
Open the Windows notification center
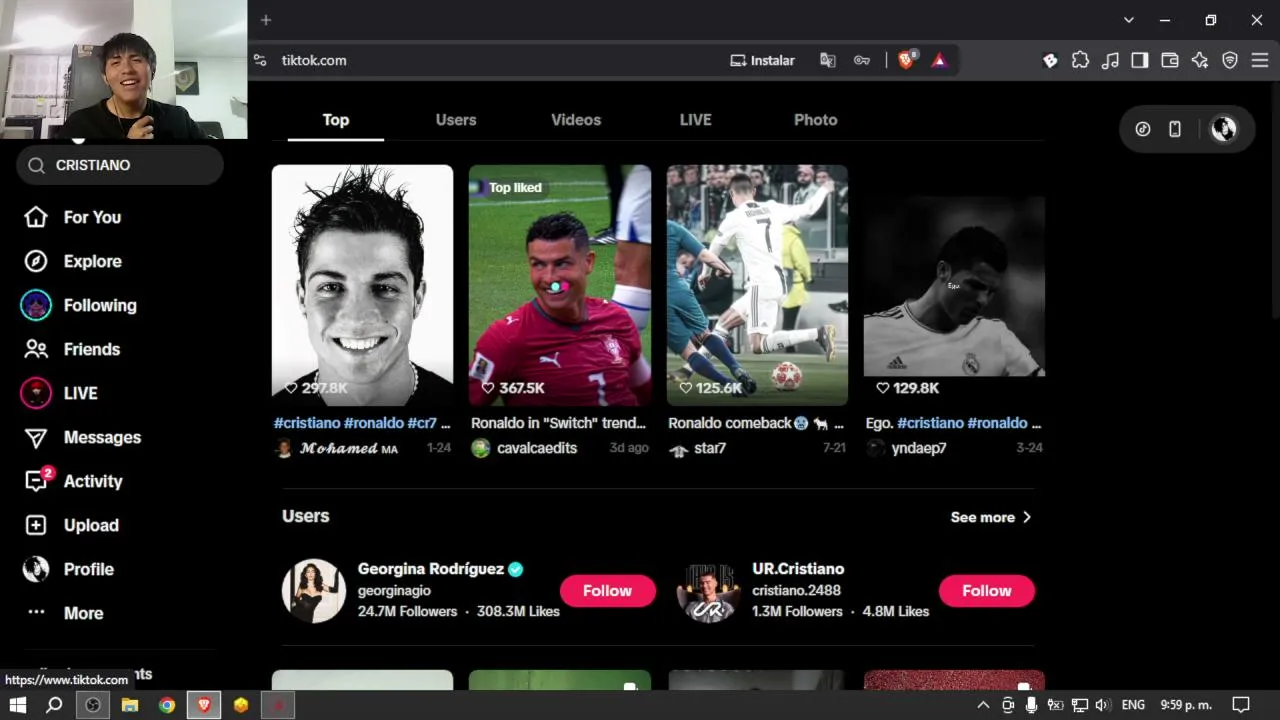click(1241, 705)
